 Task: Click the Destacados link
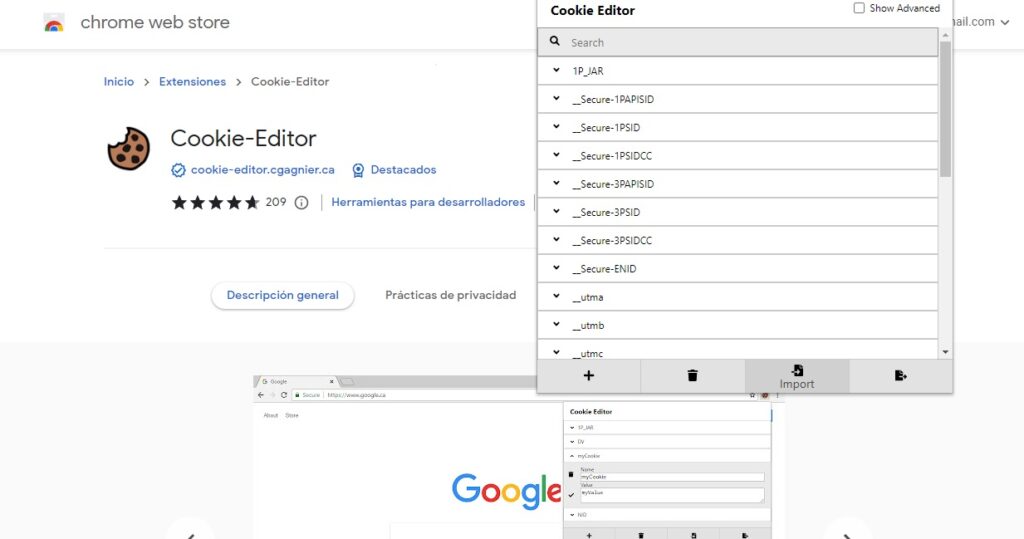(404, 170)
